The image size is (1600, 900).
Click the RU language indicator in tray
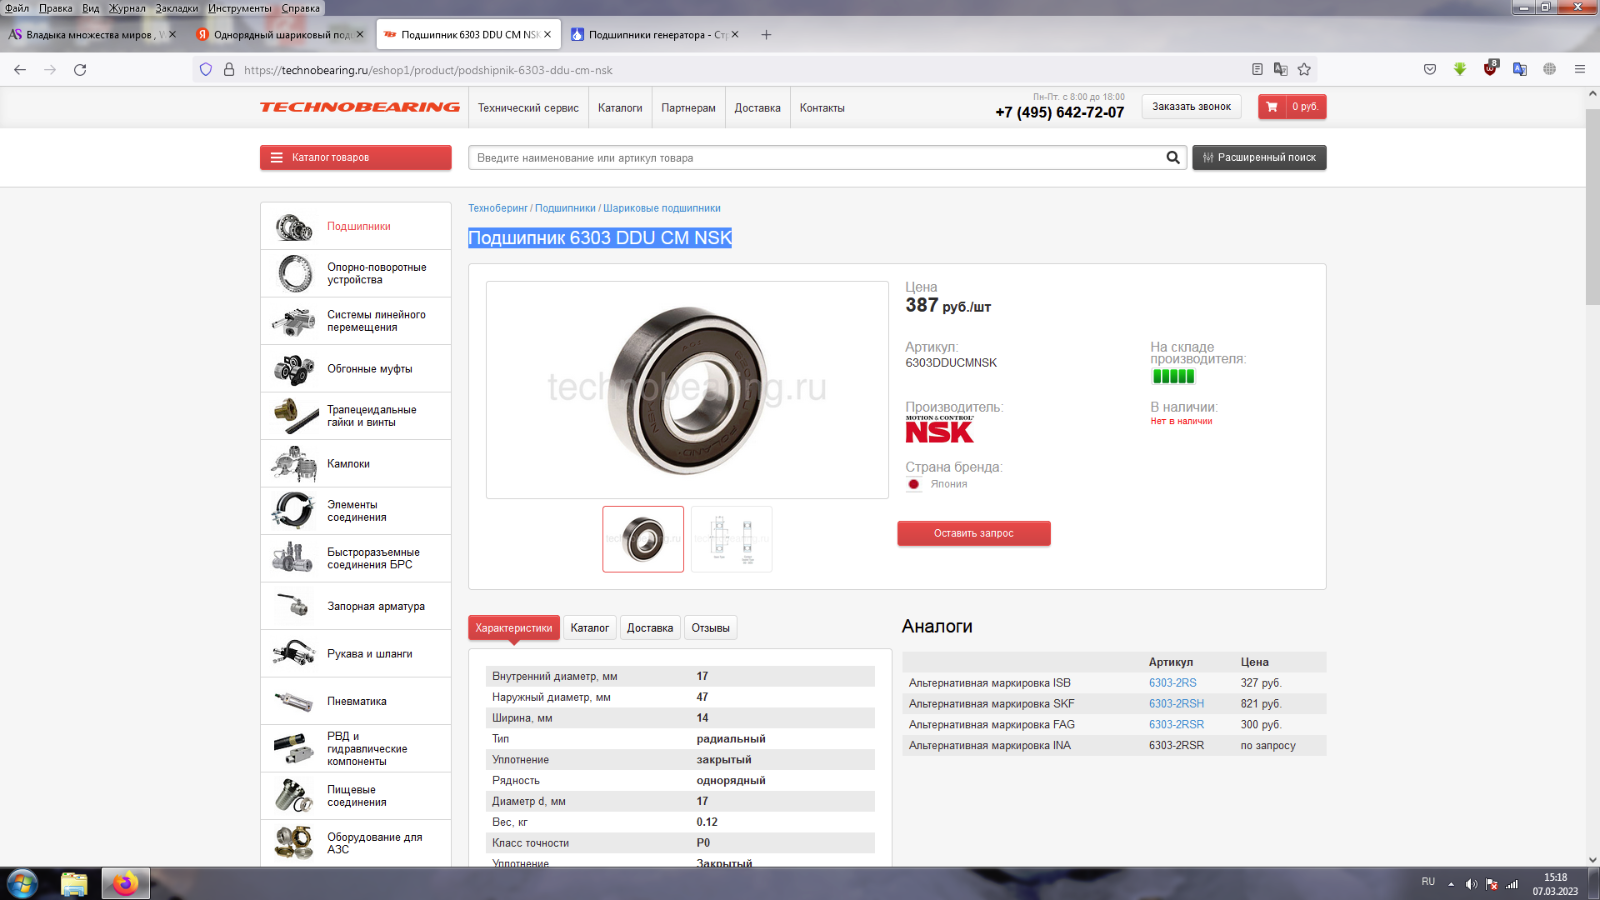1428,882
